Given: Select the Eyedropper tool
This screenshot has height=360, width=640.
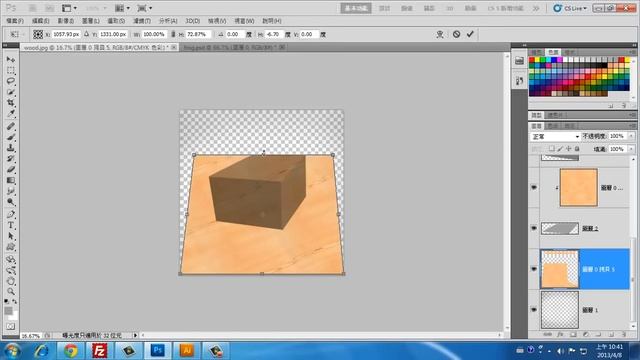Looking at the screenshot, I should tap(11, 113).
